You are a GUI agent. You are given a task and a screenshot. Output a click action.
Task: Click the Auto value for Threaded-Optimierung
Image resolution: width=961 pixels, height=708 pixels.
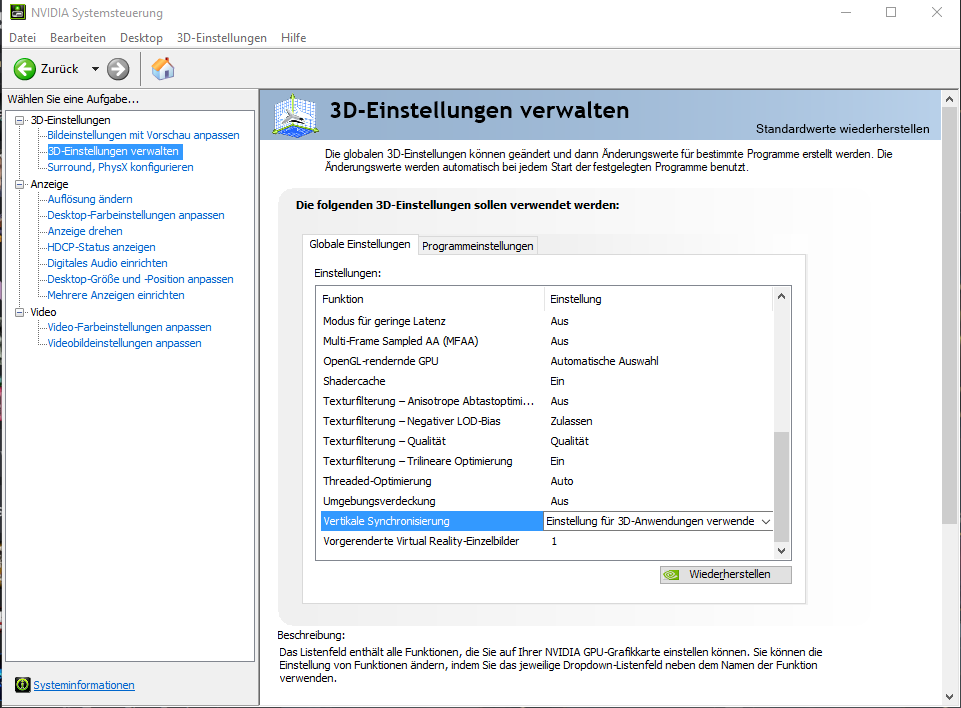[x=562, y=481]
